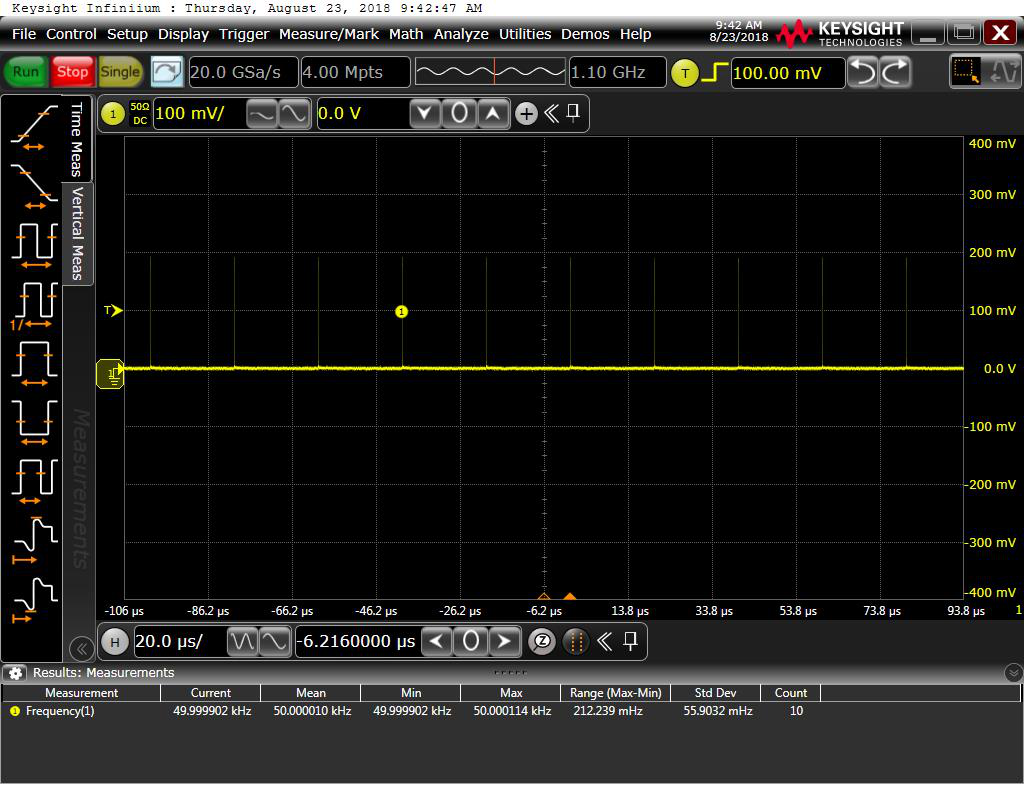Click the results panel settings gear
Screen dimensions: 1034x794
15,673
